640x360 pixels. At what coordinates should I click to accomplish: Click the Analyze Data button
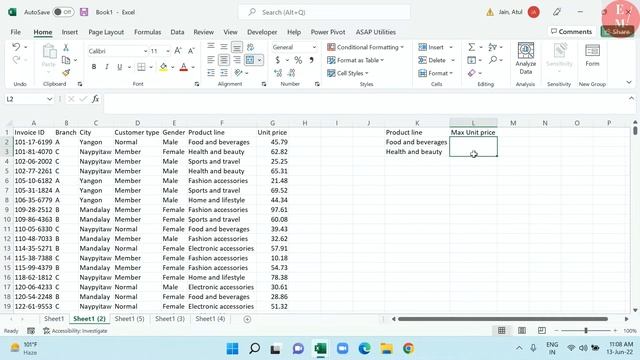(526, 59)
